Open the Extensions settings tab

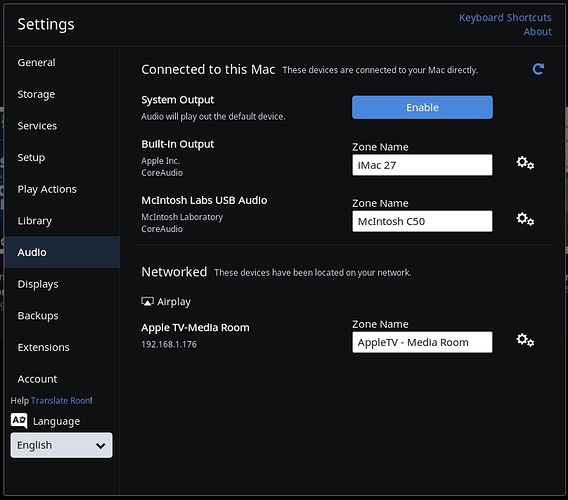(43, 347)
